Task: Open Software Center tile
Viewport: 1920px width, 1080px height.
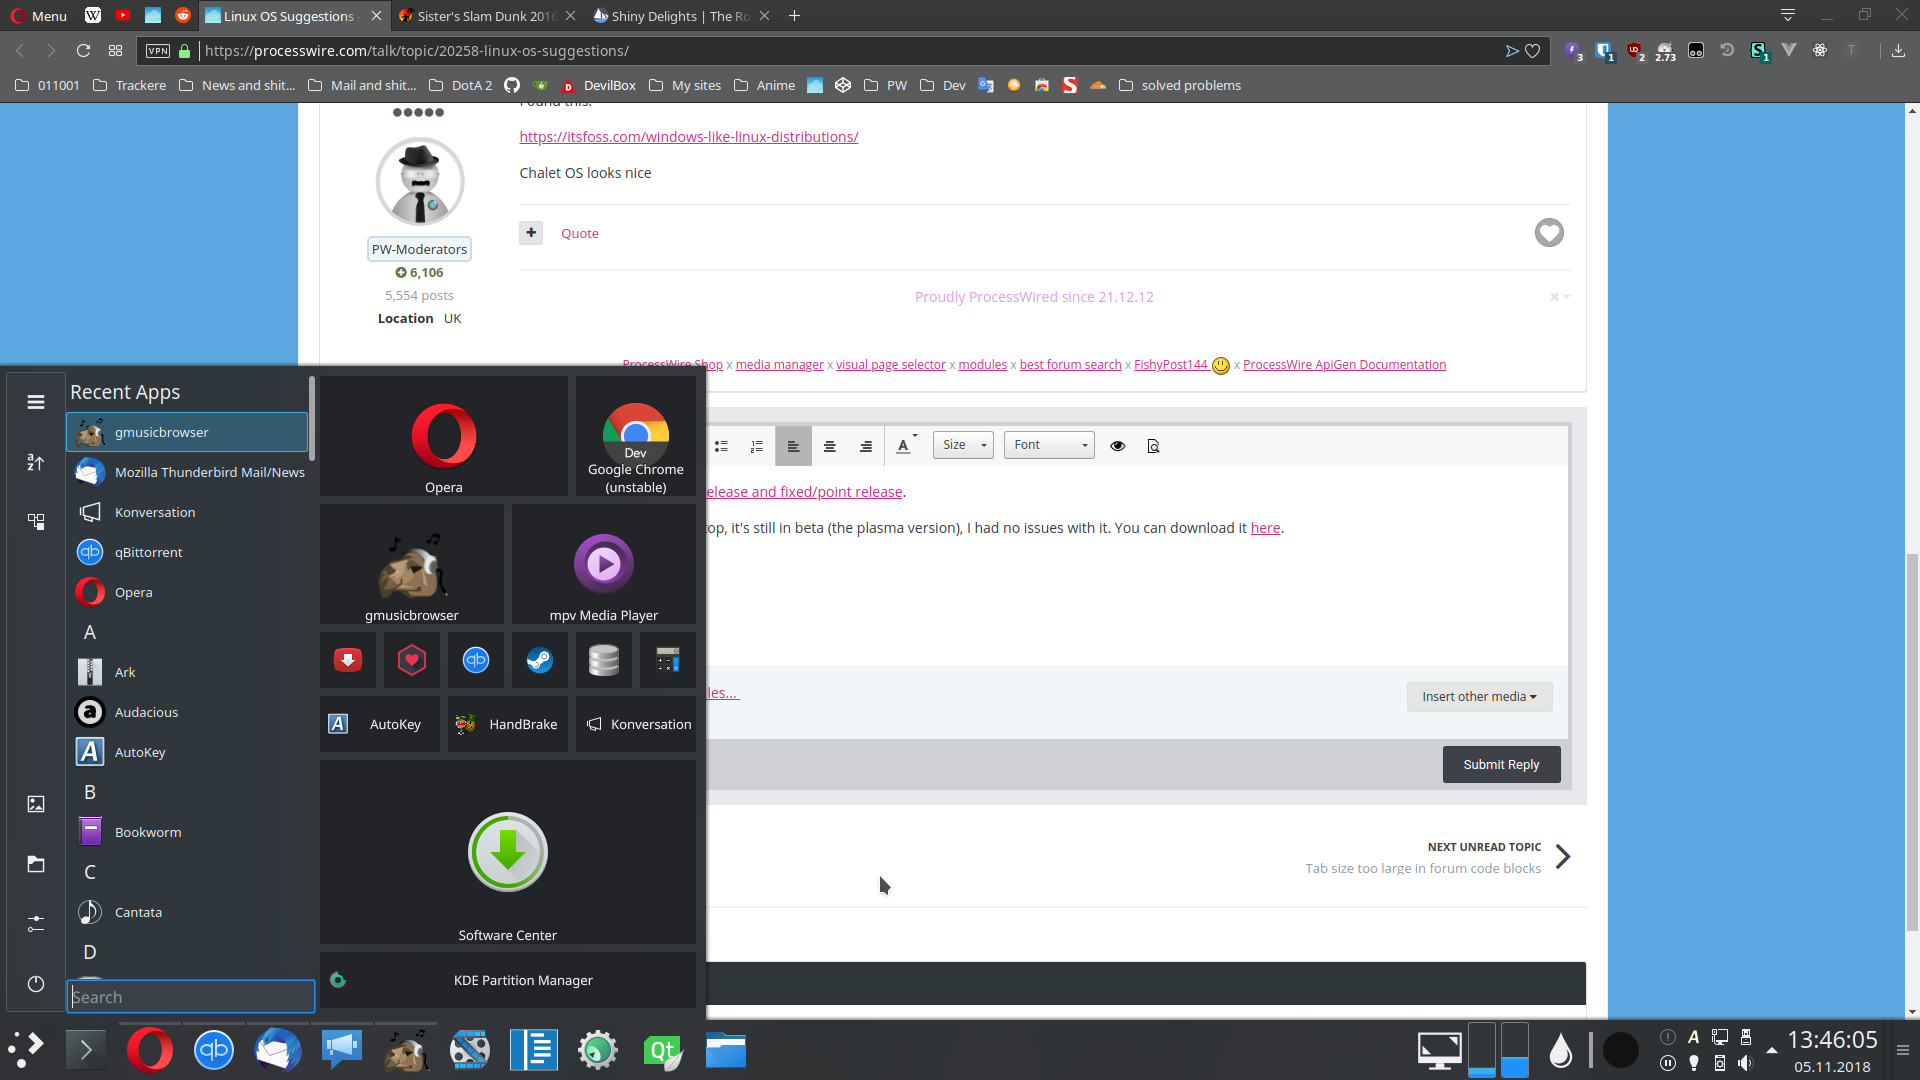Action: [507, 853]
